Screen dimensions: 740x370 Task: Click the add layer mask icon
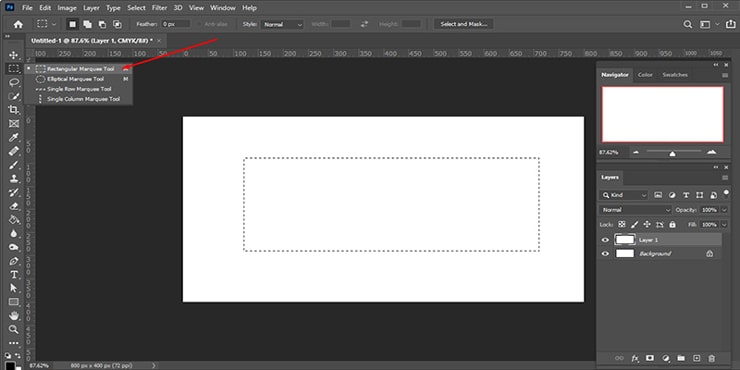[x=650, y=359]
